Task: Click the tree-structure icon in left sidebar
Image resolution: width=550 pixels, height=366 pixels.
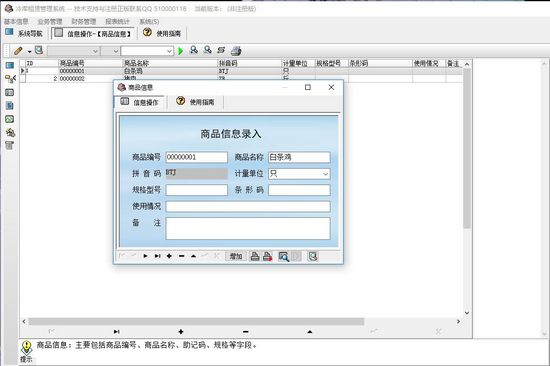Action: tap(10, 79)
